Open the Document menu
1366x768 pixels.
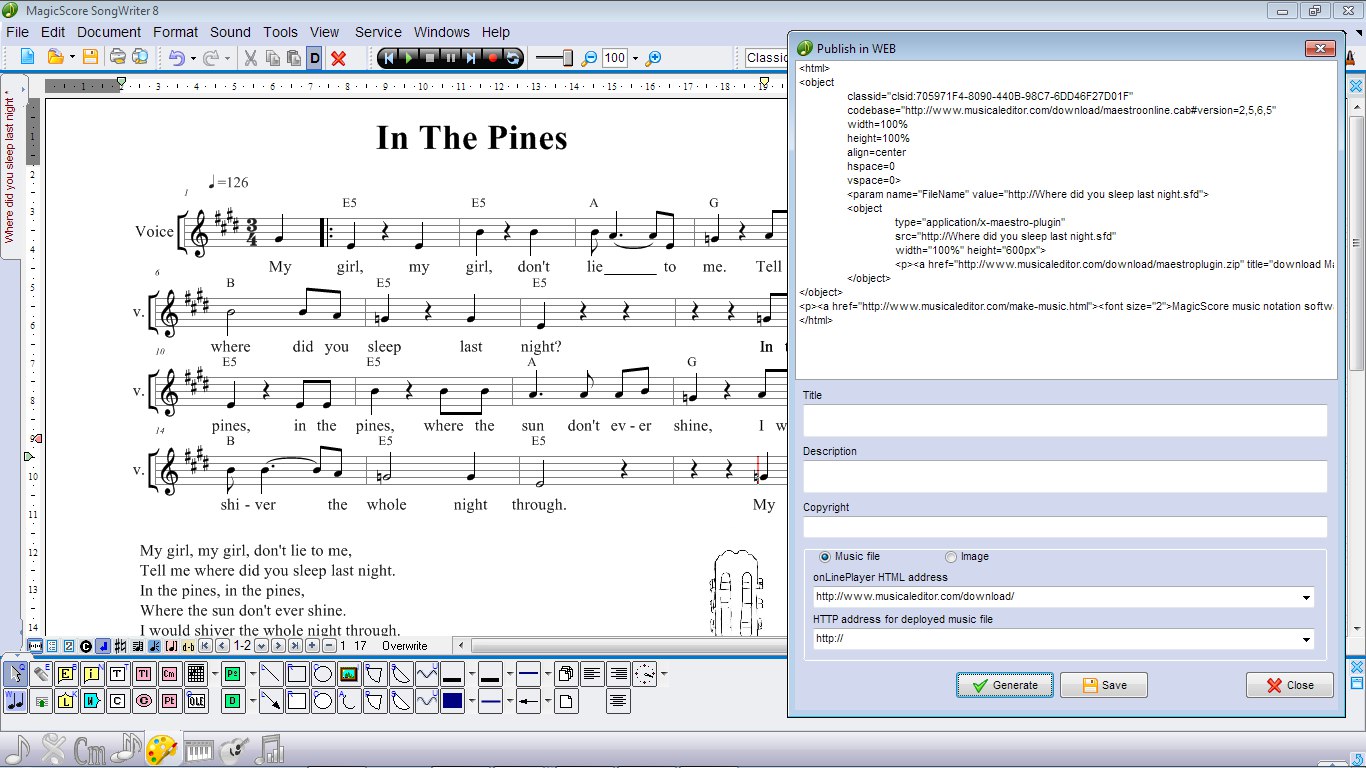click(109, 32)
